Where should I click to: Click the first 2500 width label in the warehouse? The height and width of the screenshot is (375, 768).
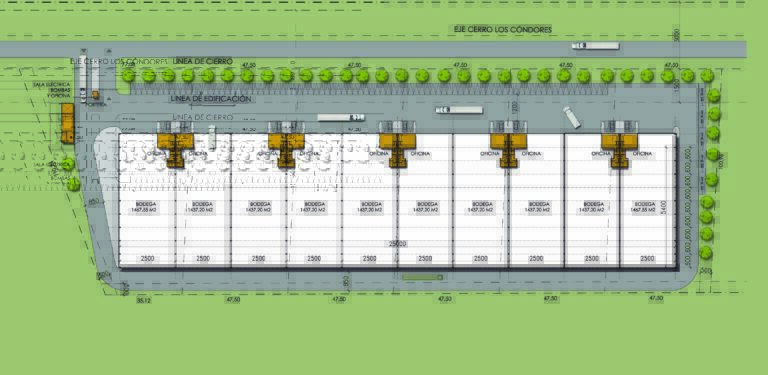pos(147,258)
